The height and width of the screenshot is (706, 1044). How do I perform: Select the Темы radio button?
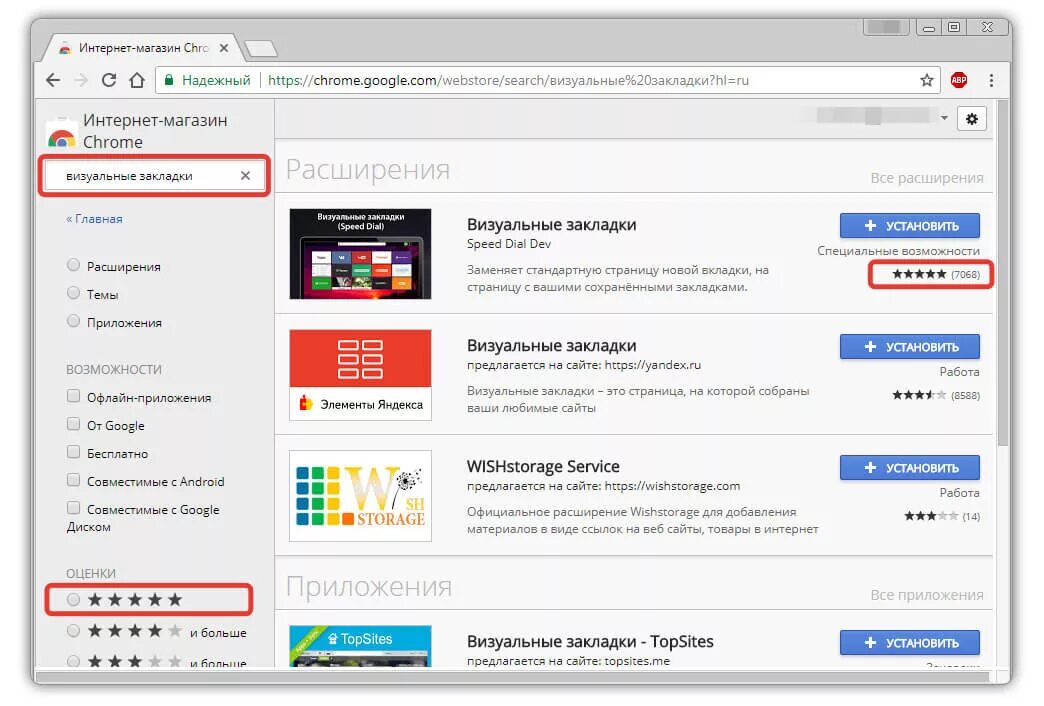[73, 293]
